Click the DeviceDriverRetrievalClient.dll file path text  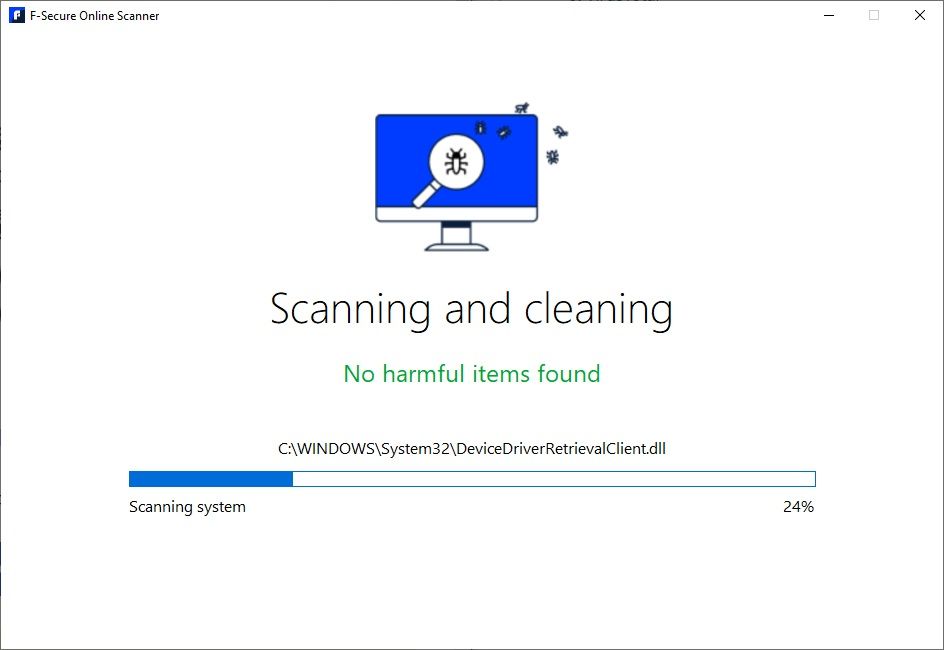(471, 448)
